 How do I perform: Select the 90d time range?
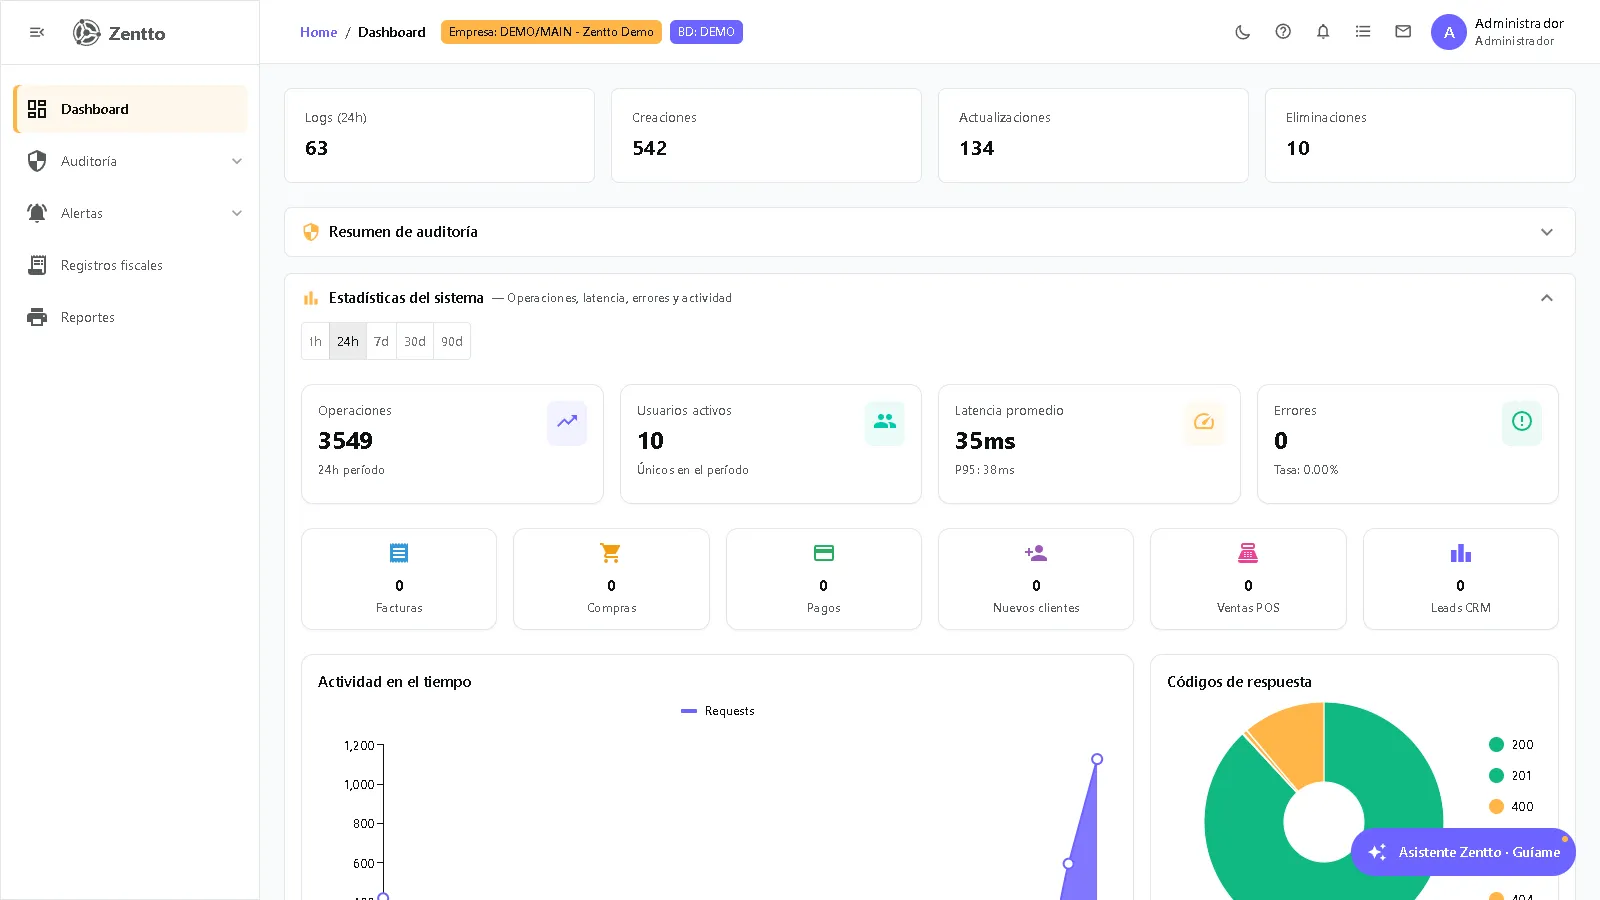pos(452,341)
